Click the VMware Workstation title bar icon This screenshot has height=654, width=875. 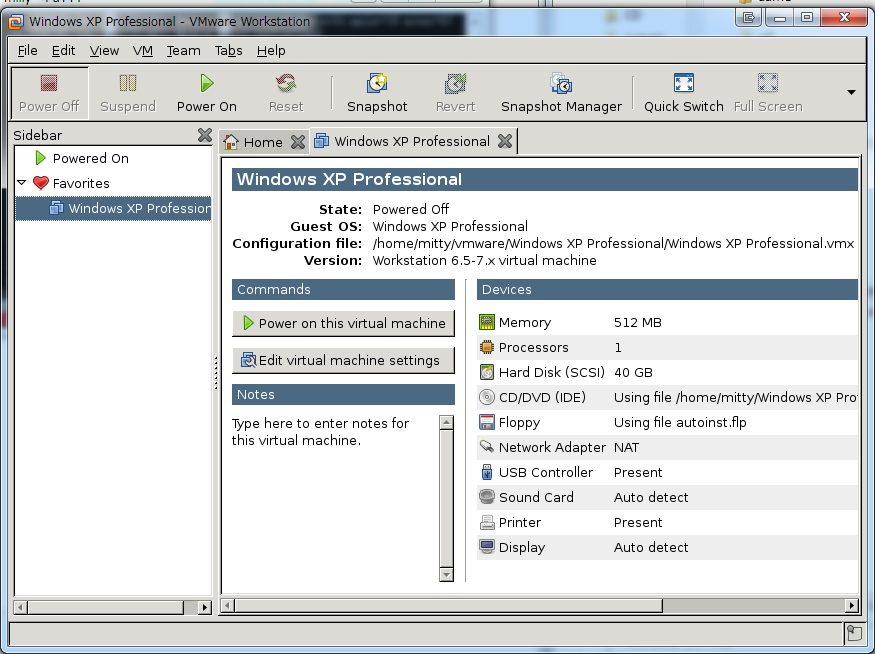(x=16, y=22)
